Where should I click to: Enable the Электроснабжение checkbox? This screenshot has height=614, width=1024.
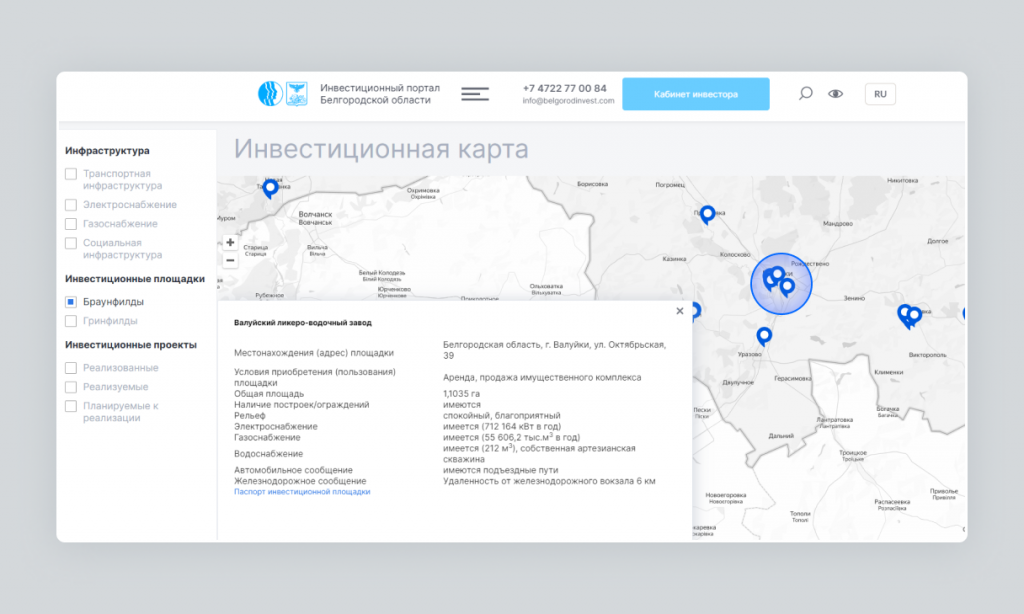[x=71, y=205]
